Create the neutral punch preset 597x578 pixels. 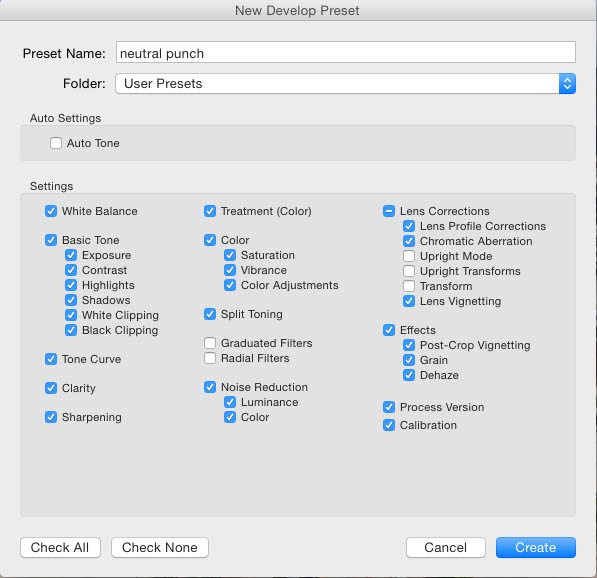[536, 548]
